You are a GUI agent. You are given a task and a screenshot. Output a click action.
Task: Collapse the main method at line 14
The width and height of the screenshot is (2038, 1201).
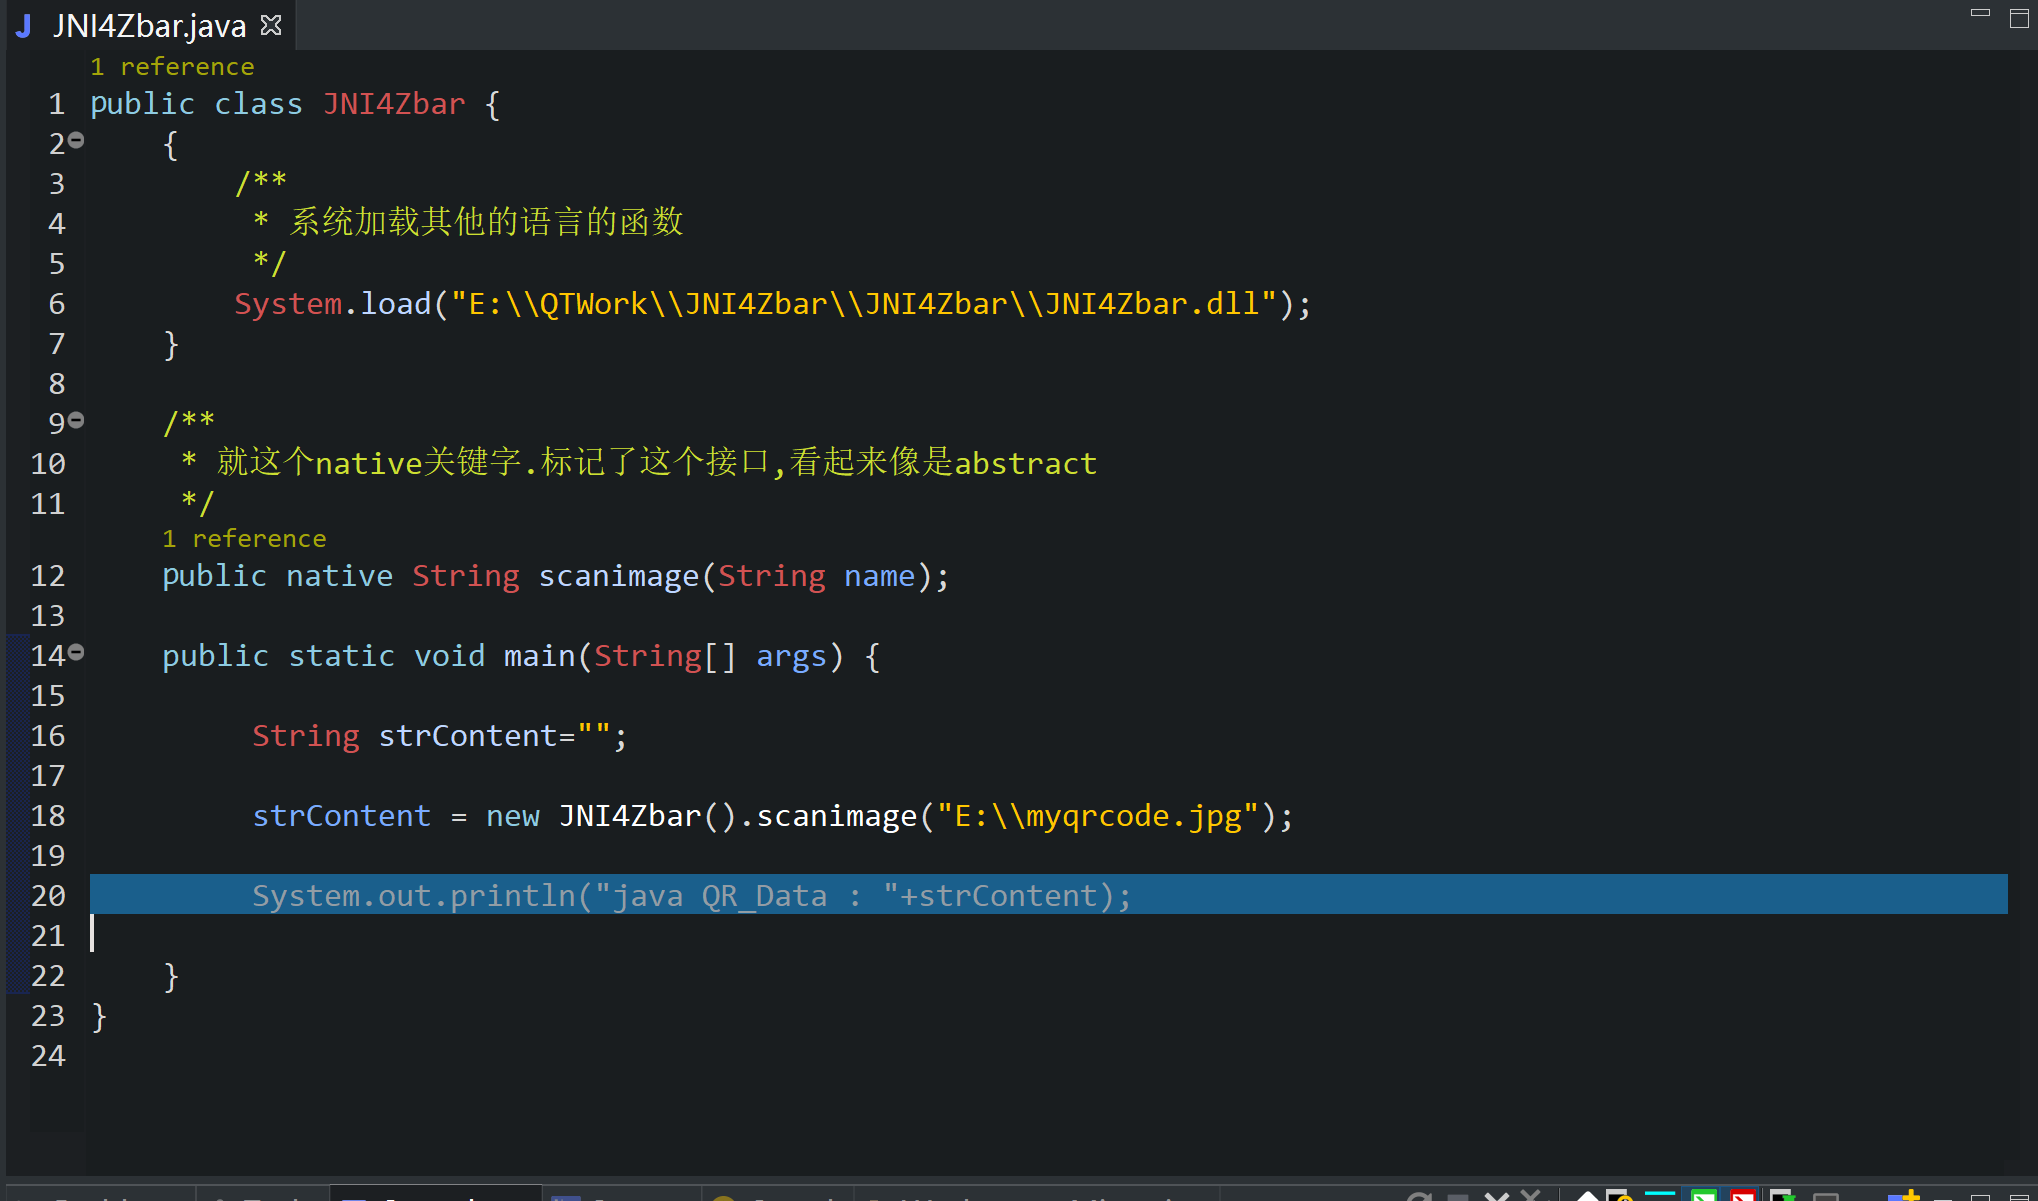click(76, 653)
